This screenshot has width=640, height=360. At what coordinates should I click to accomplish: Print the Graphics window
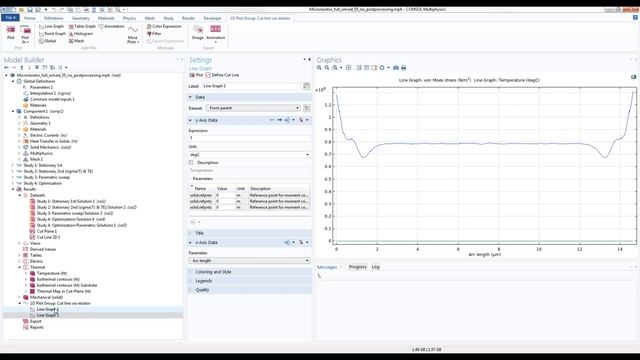pos(404,68)
